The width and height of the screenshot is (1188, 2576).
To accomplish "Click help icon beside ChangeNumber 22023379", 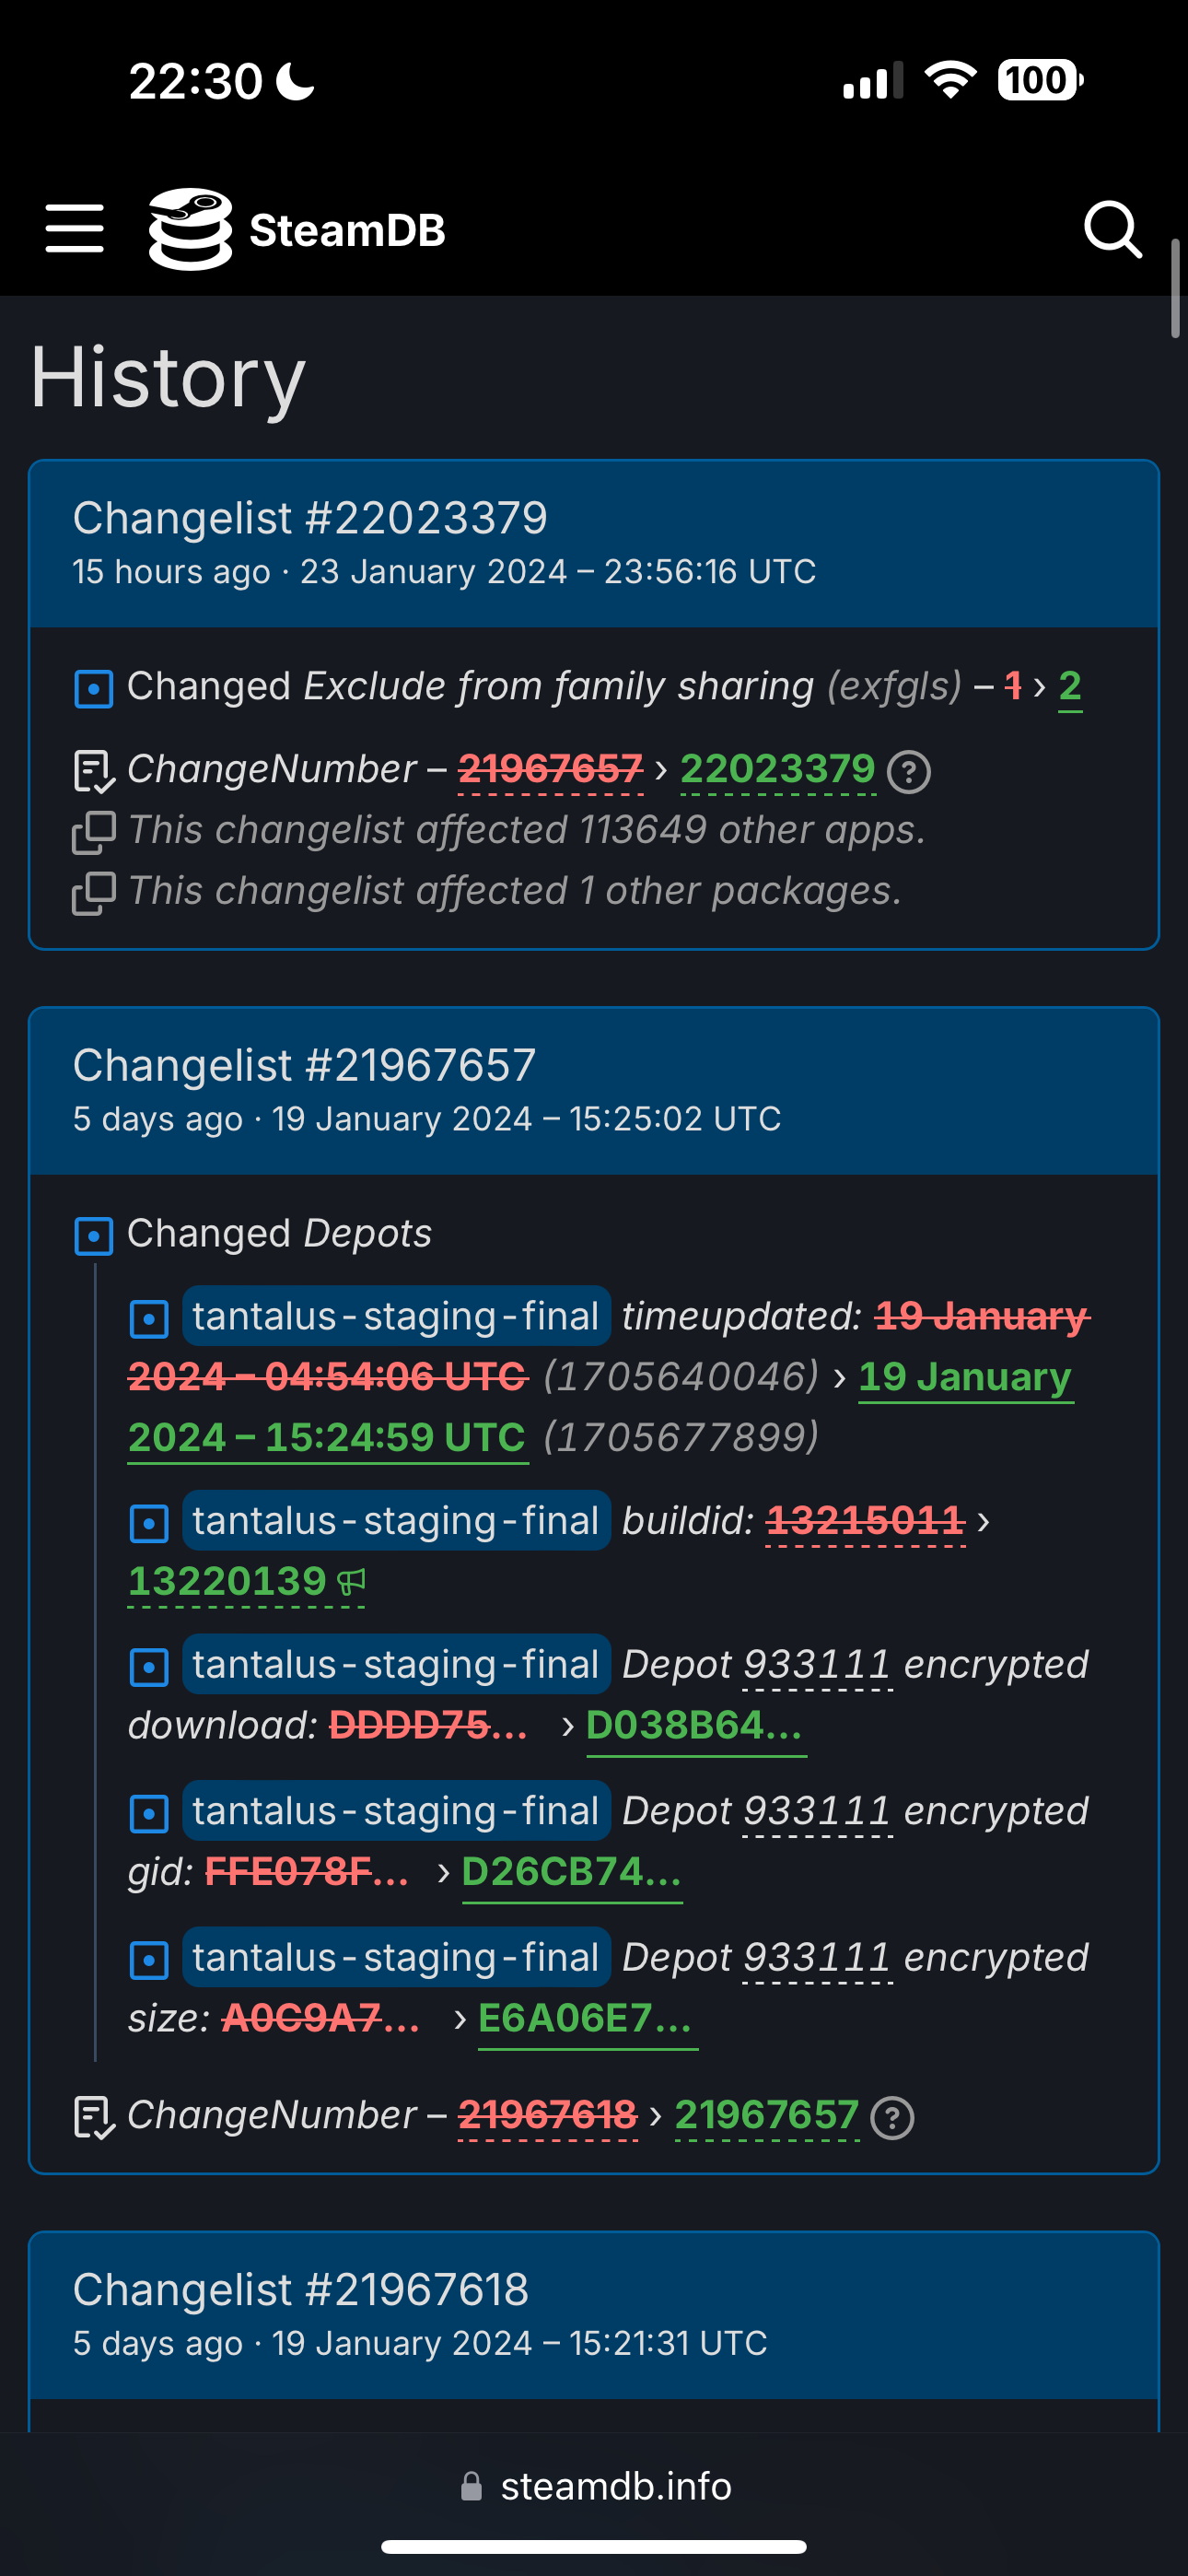I will pos(909,772).
